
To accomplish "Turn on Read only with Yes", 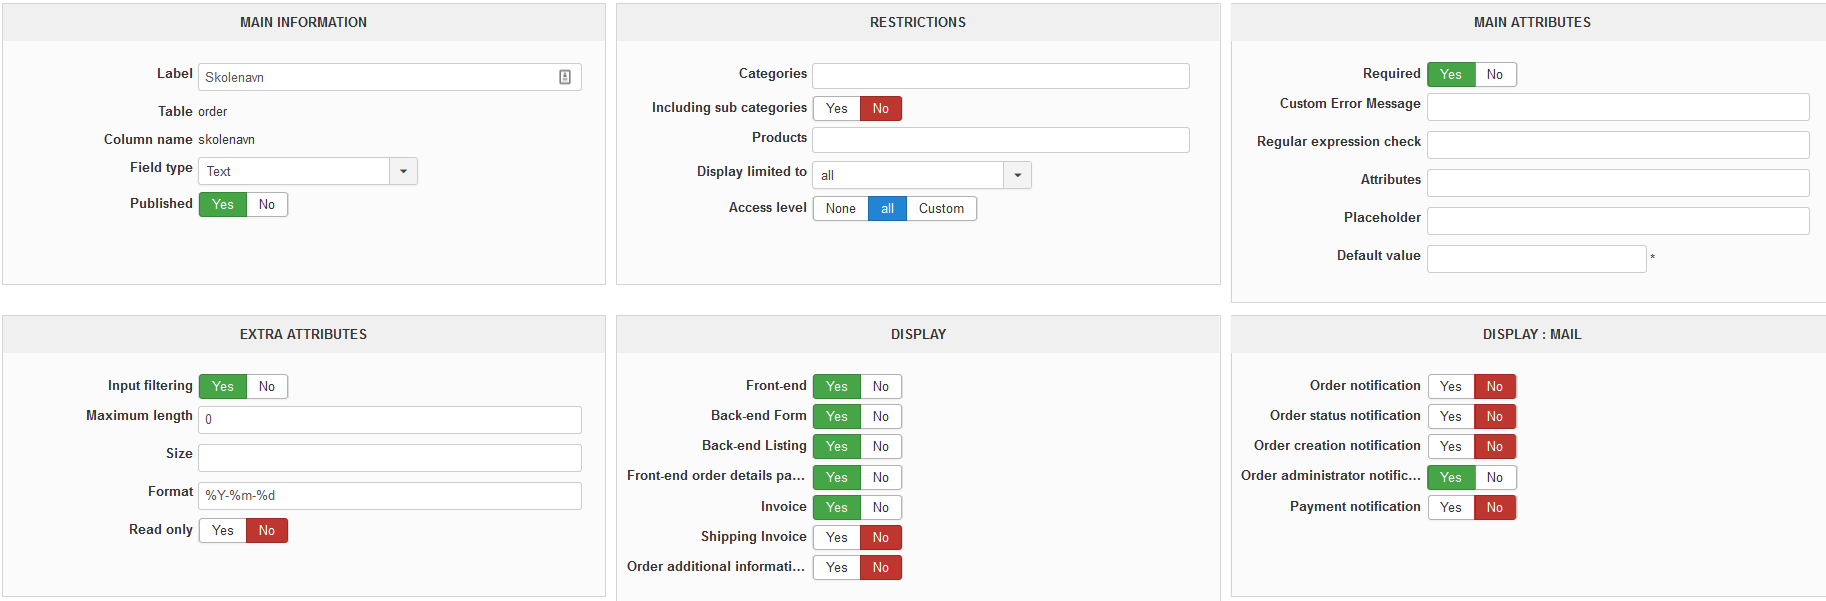I will pos(223,531).
